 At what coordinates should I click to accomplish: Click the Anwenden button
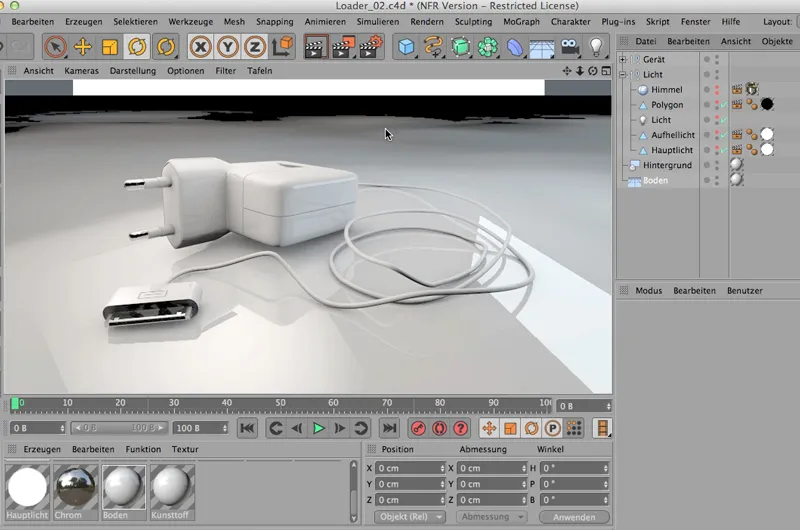tap(574, 517)
